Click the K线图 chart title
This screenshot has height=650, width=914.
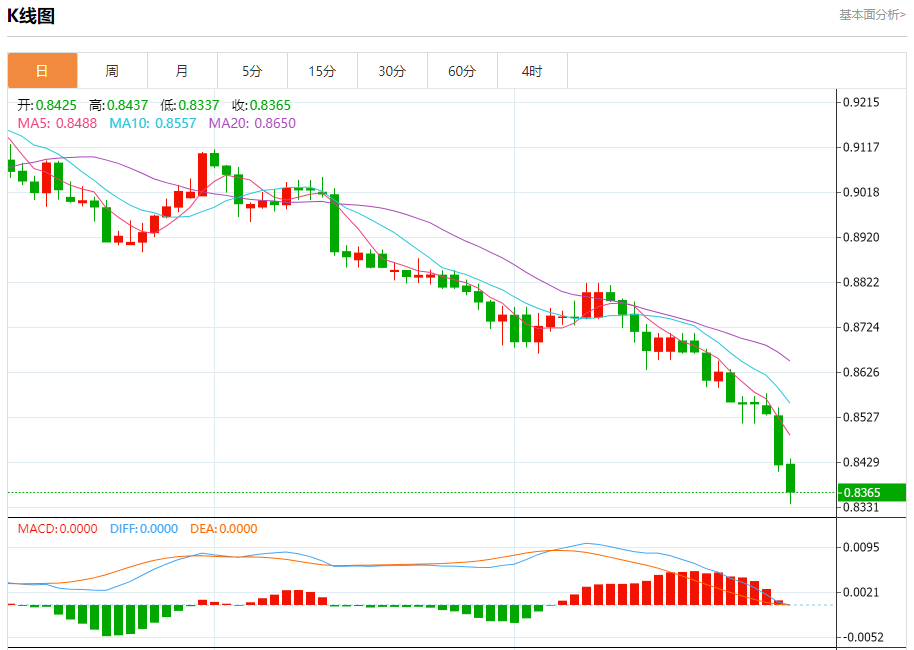tap(31, 16)
